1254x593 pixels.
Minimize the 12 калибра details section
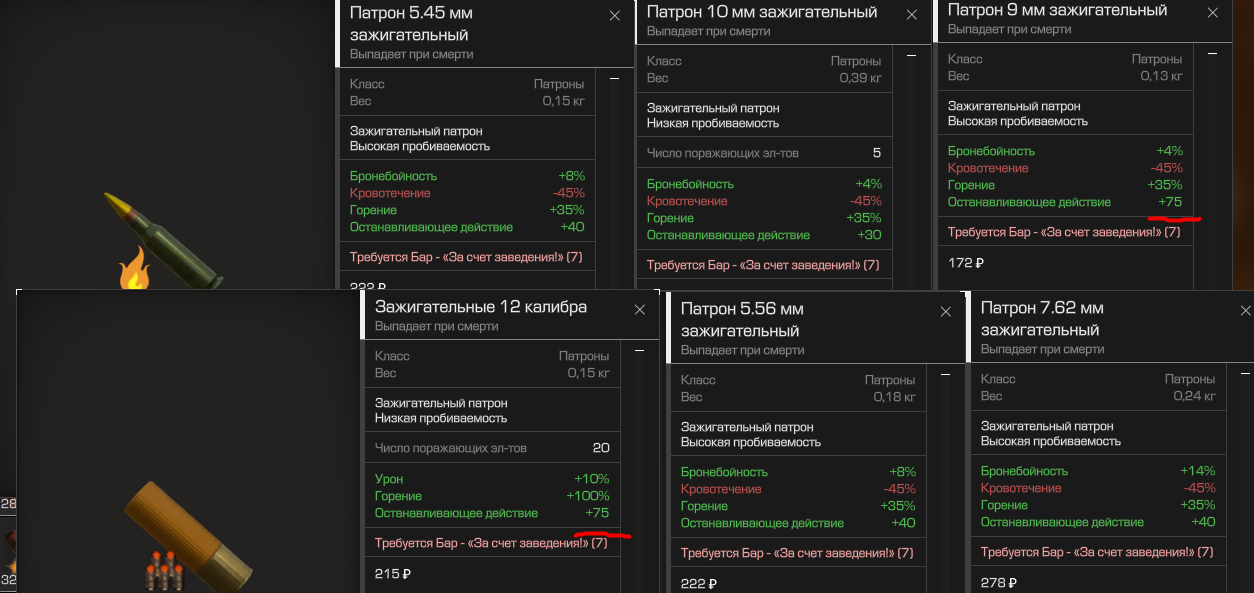[x=640, y=351]
